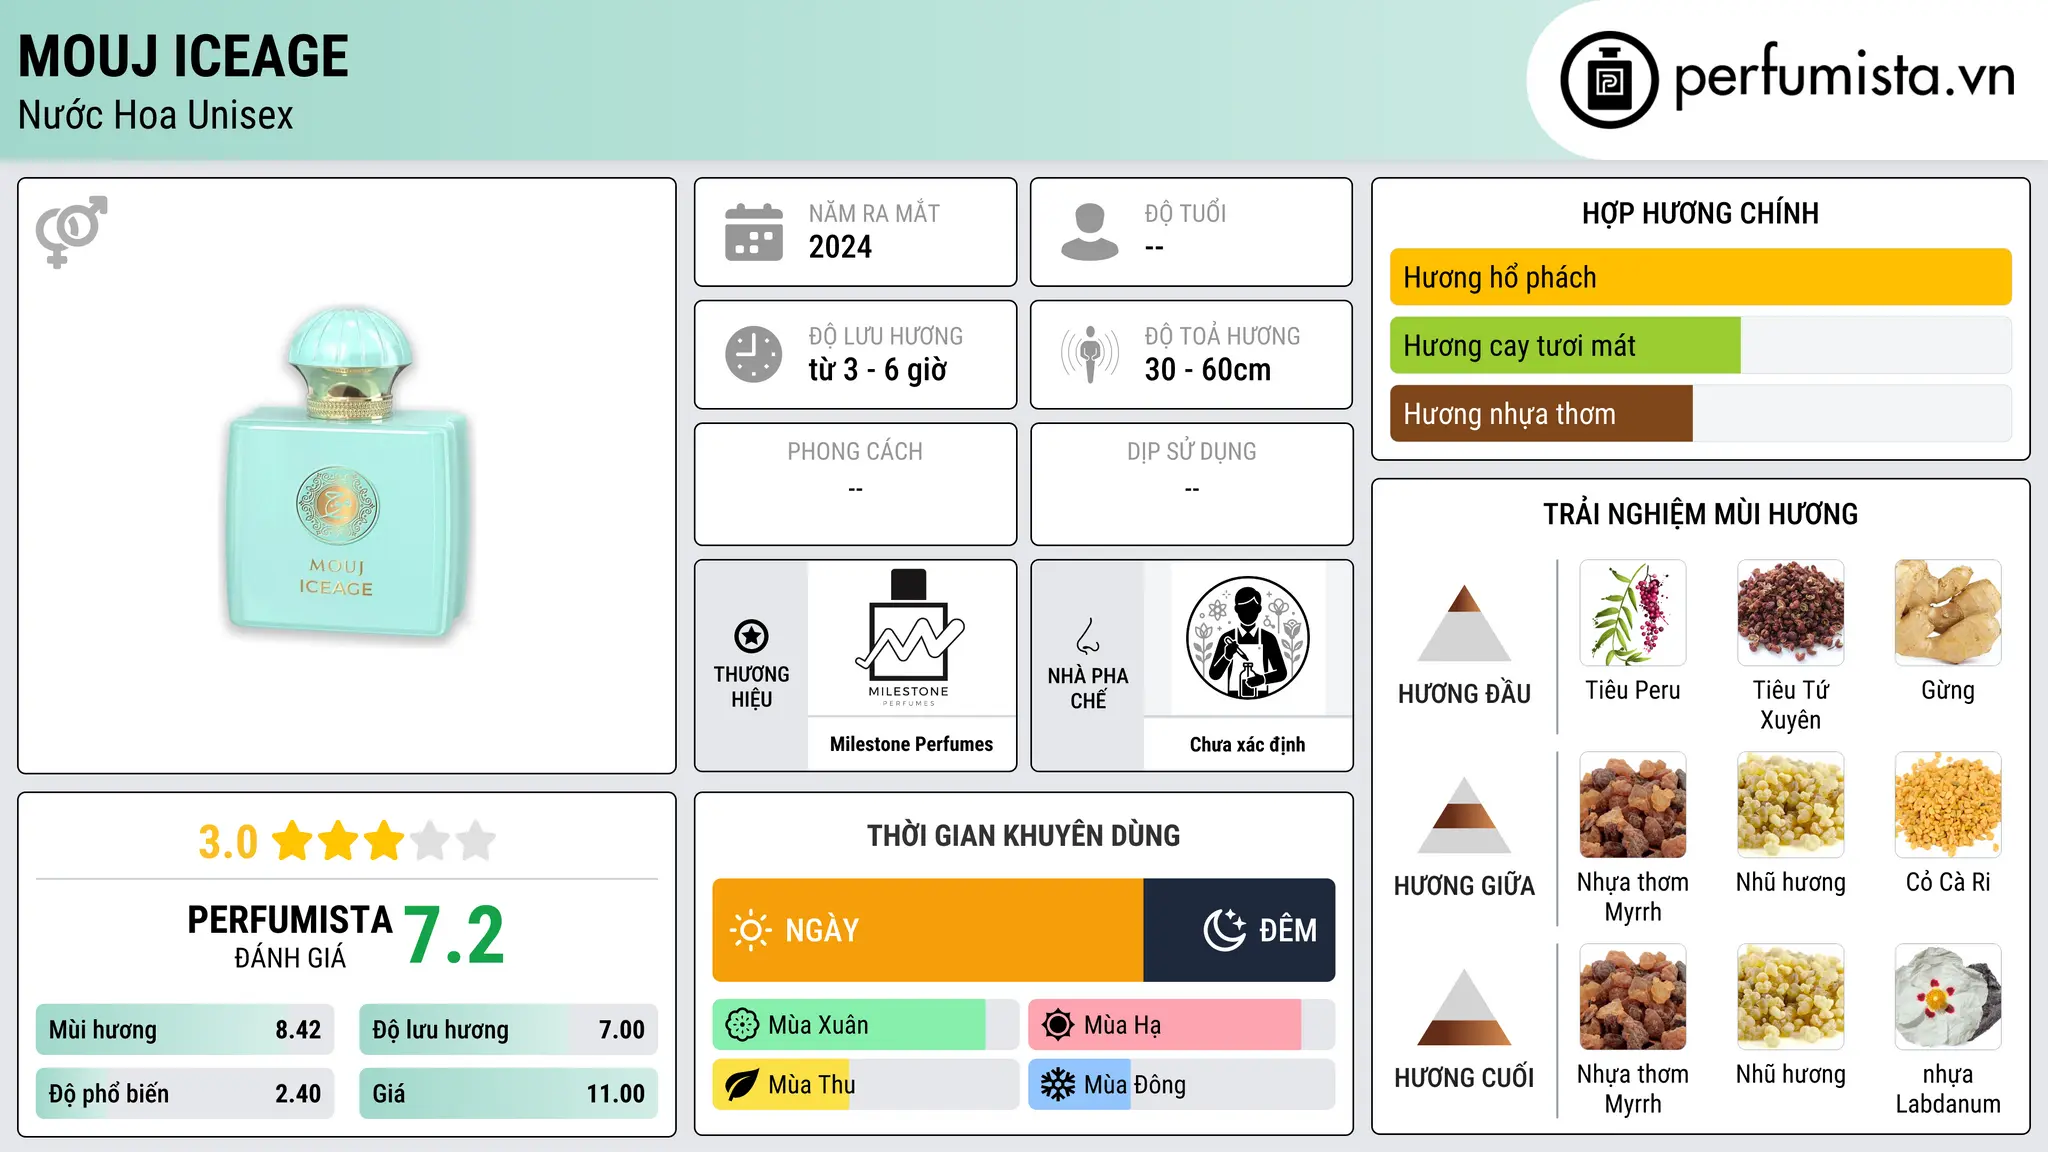Click the moon icon next to ĐÊM

1225,930
